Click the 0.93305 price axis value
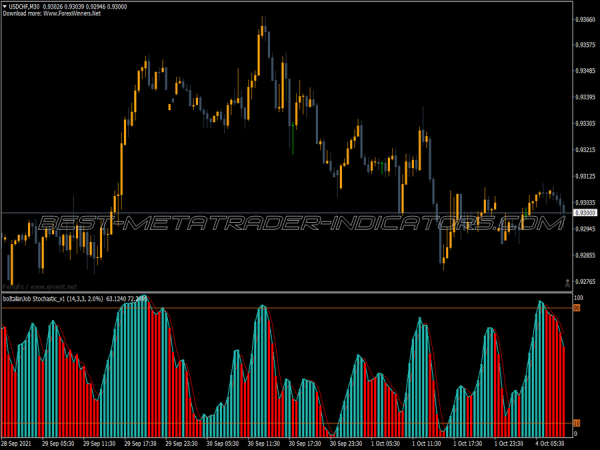Image resolution: width=600 pixels, height=450 pixels. (585, 124)
